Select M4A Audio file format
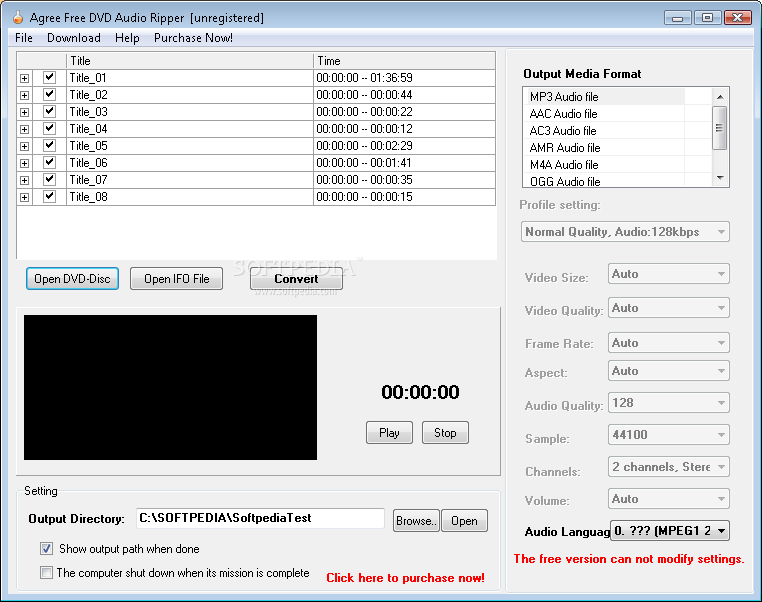 pyautogui.click(x=564, y=165)
